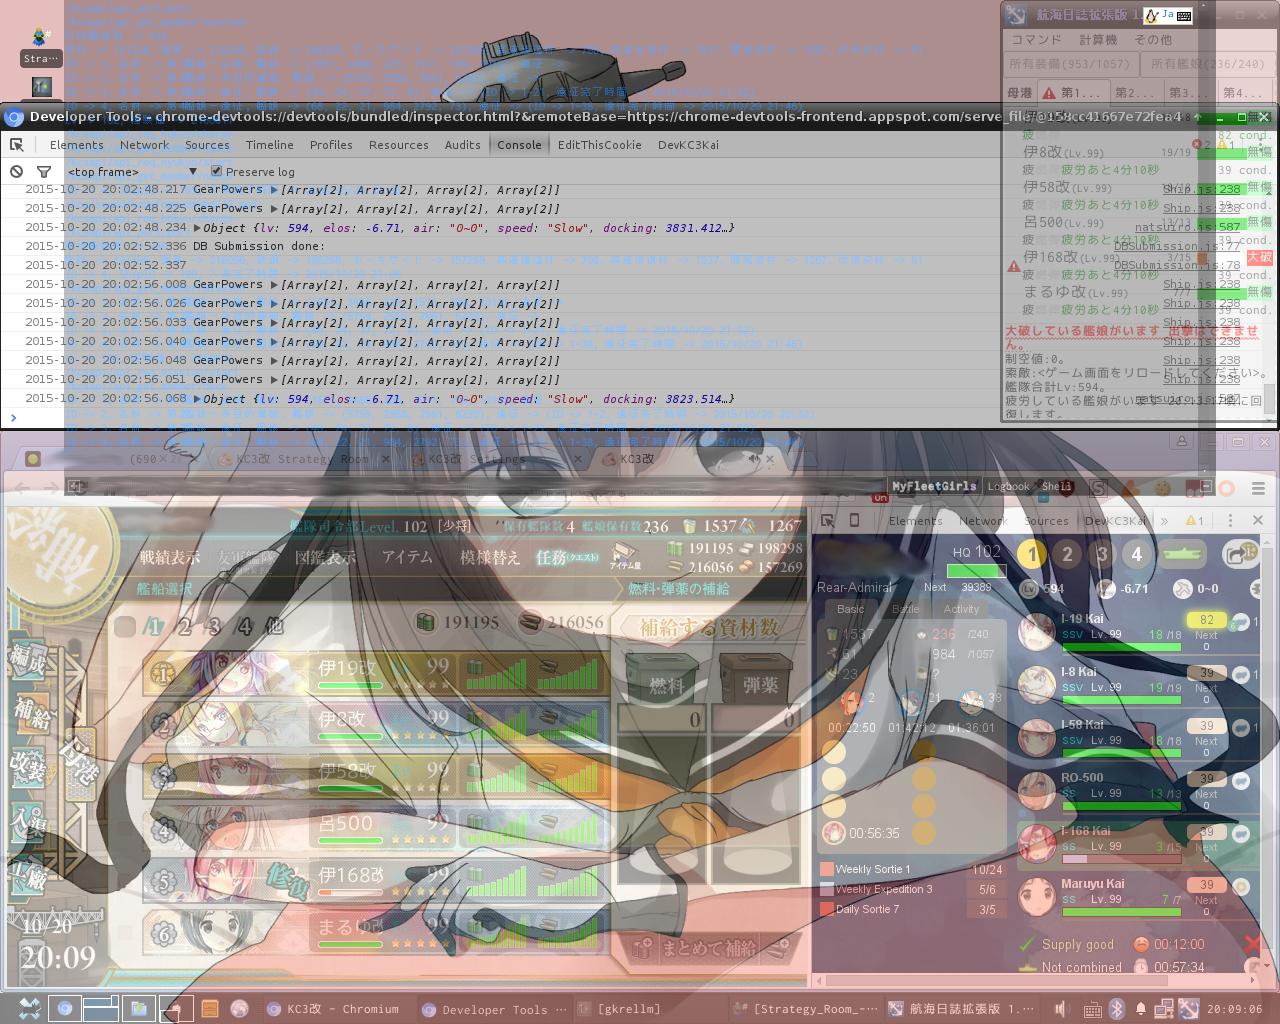The image size is (1280, 1024).
Task: Open the Audits tab
Action: pyautogui.click(x=462, y=145)
